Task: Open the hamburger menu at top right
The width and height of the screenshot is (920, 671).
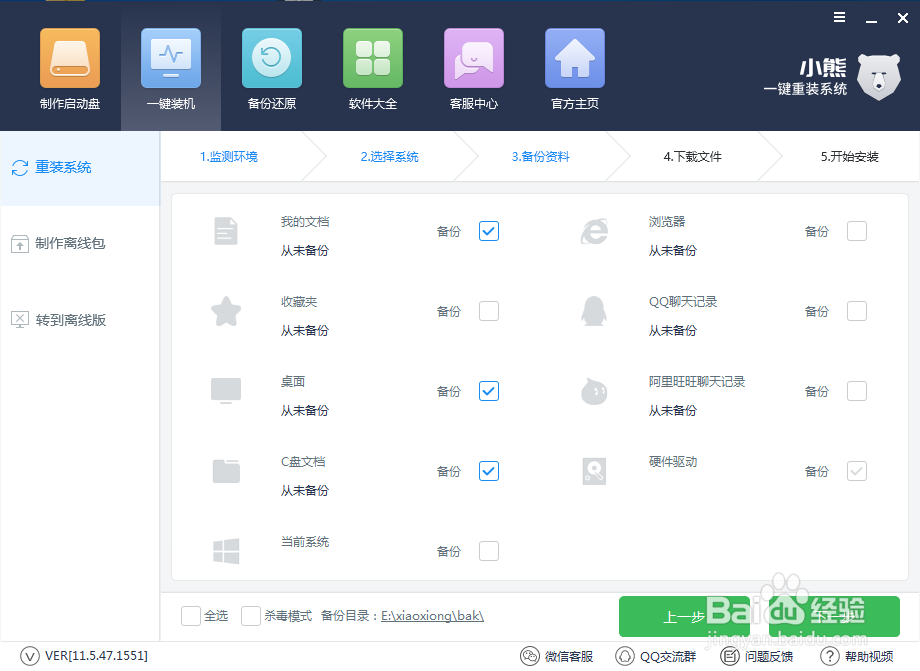Action: 838,16
